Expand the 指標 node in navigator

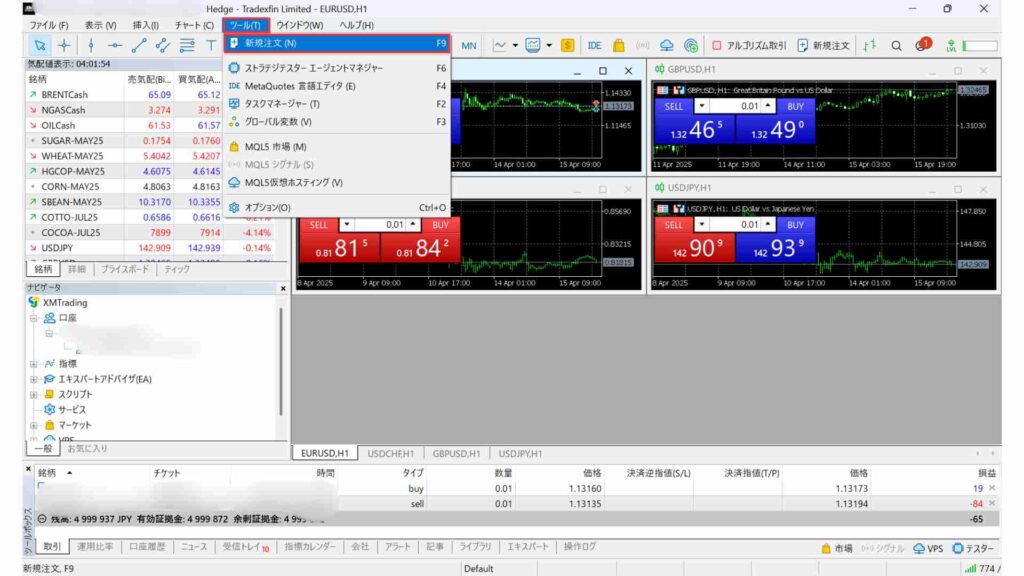tap(35, 364)
